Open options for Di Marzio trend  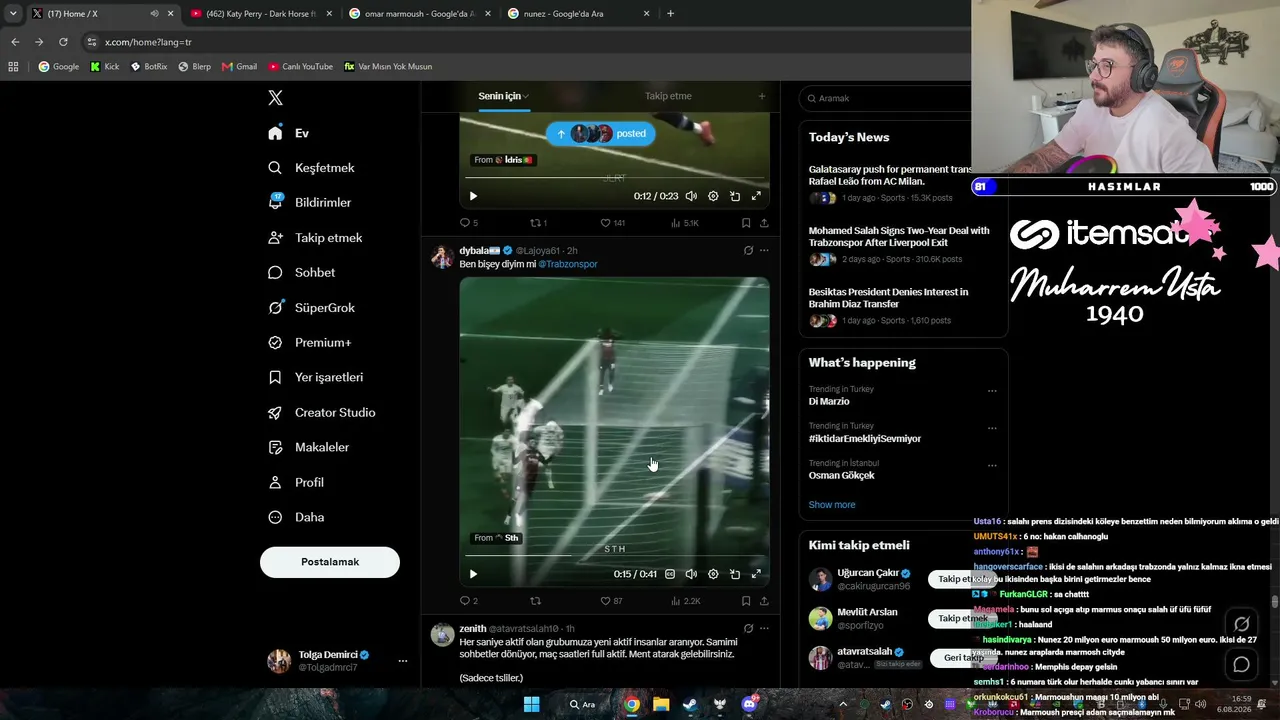click(992, 391)
